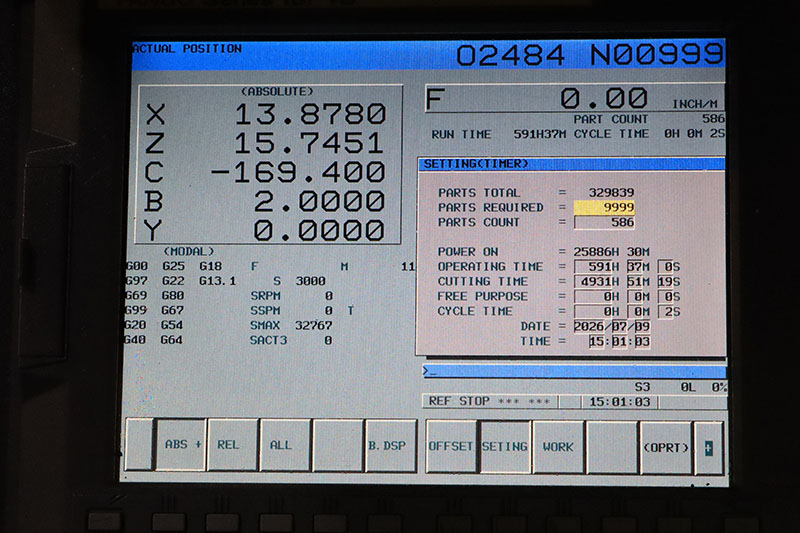Open the OFFSET soft key page
Screen dimensions: 800x533
451,447
